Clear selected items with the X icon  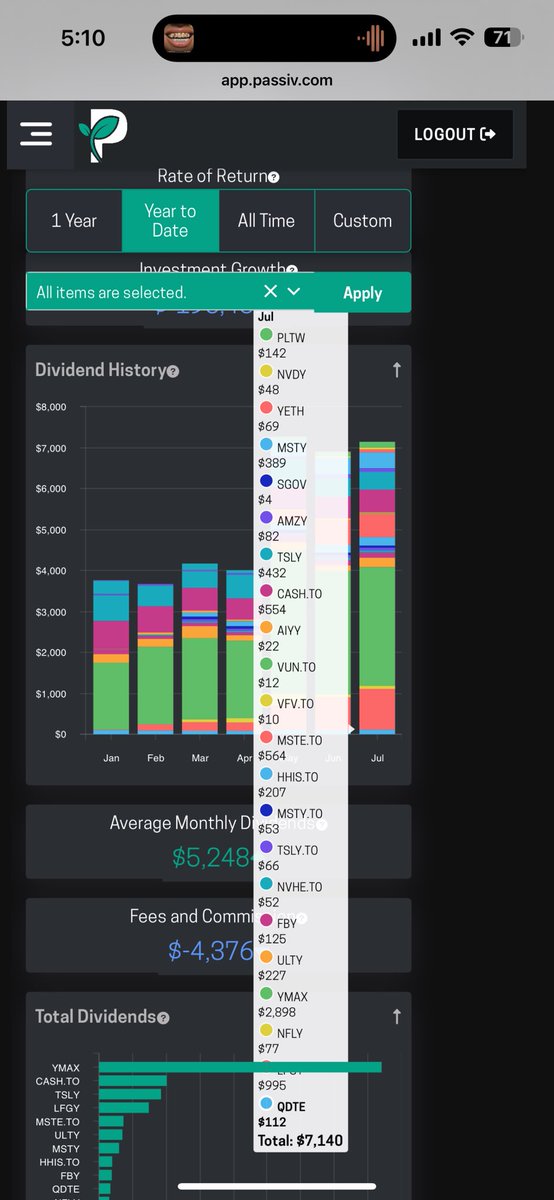click(270, 291)
